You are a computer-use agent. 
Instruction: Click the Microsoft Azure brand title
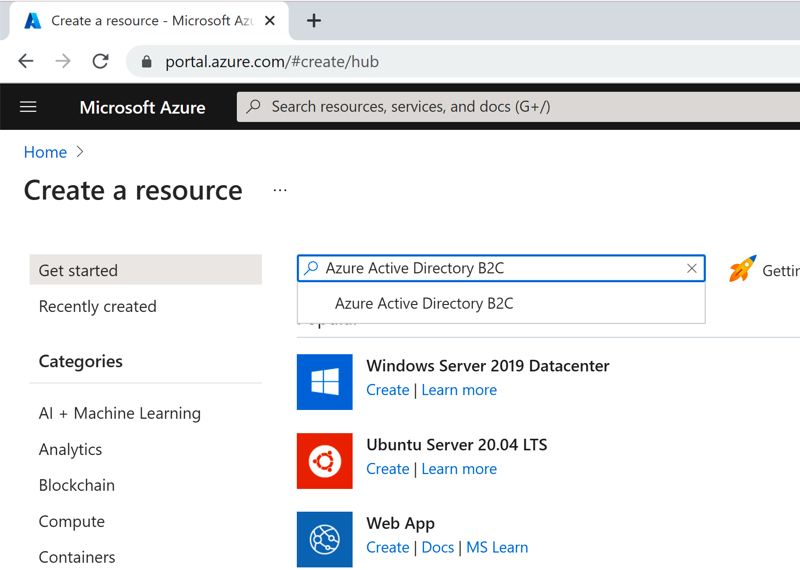(x=142, y=107)
